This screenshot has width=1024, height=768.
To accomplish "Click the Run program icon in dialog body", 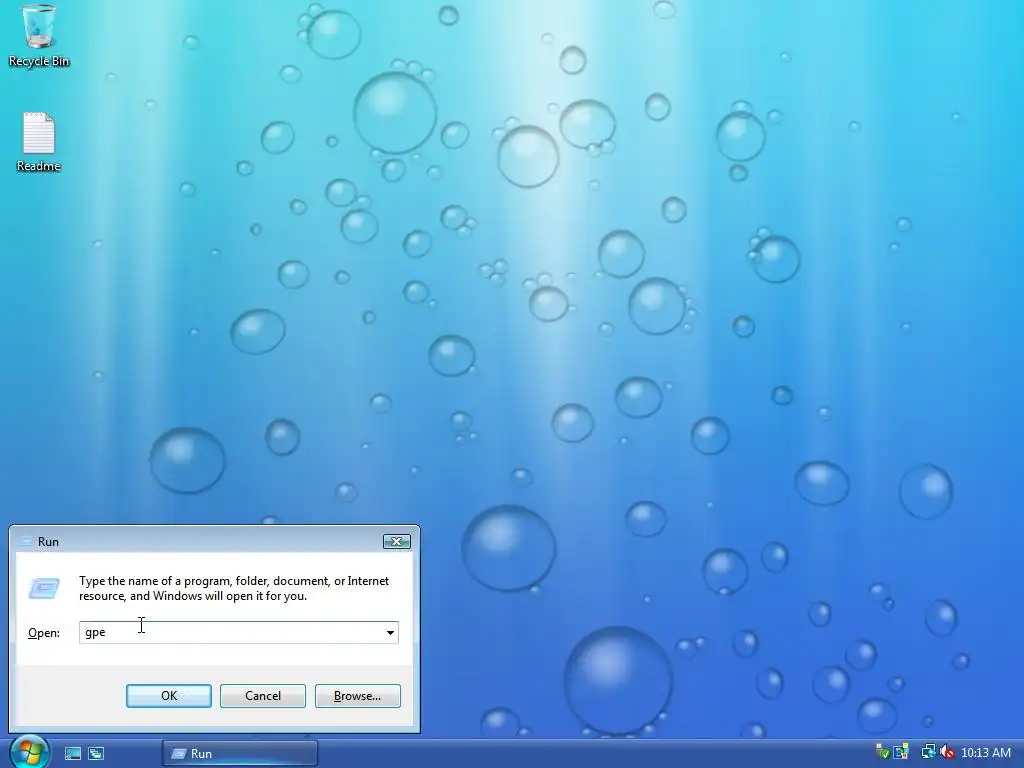I will 44,588.
